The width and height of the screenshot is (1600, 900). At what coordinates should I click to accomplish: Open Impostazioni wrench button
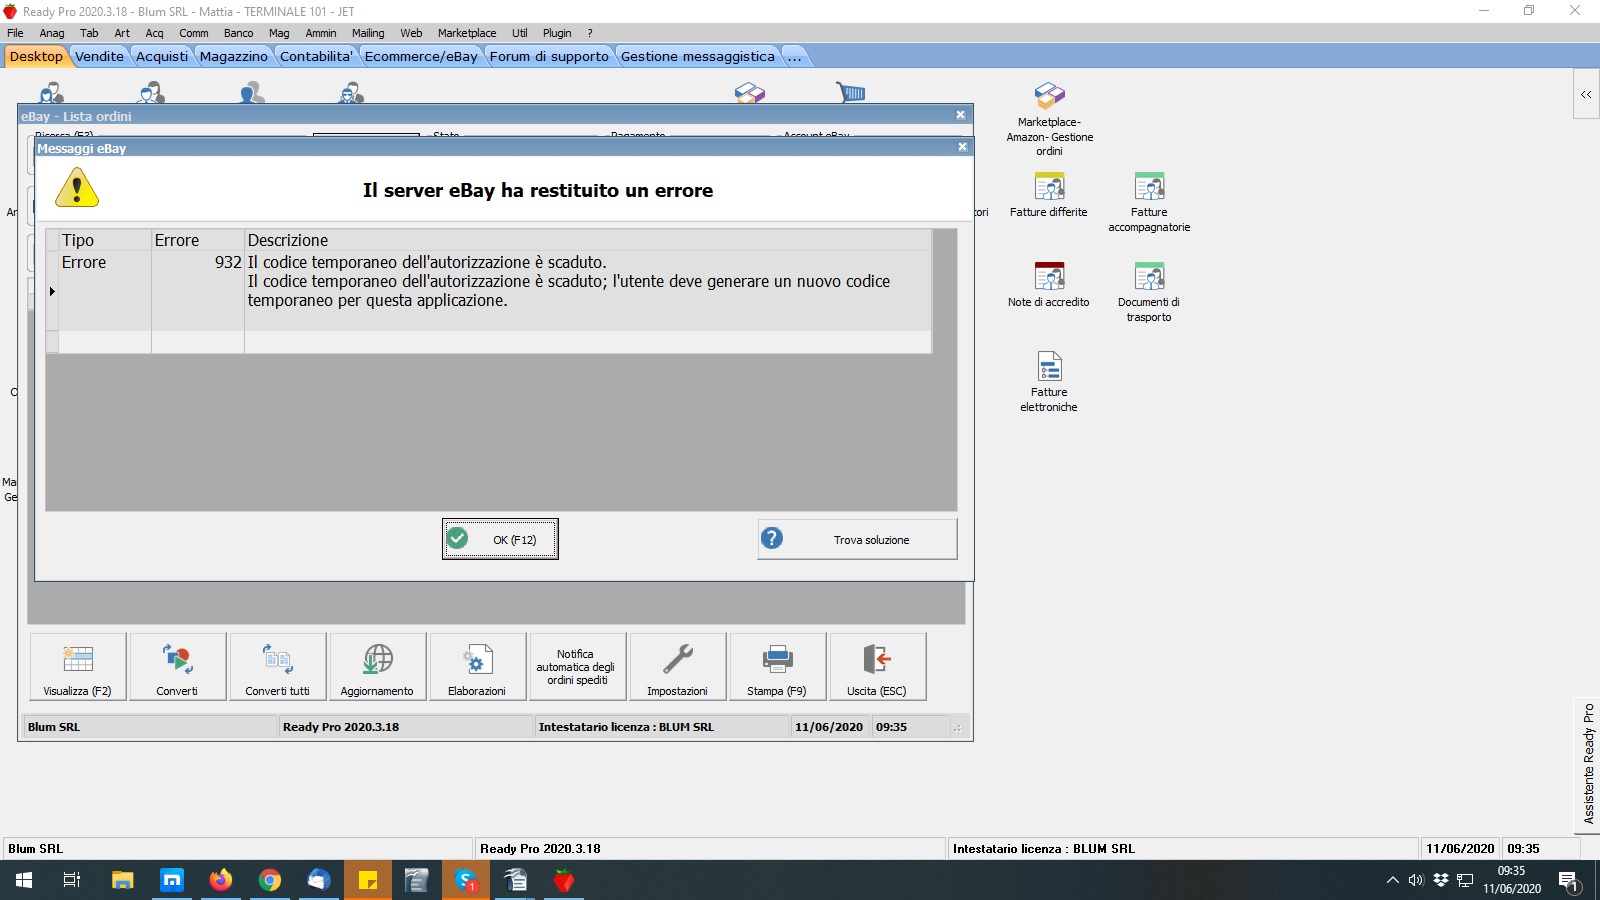point(678,666)
